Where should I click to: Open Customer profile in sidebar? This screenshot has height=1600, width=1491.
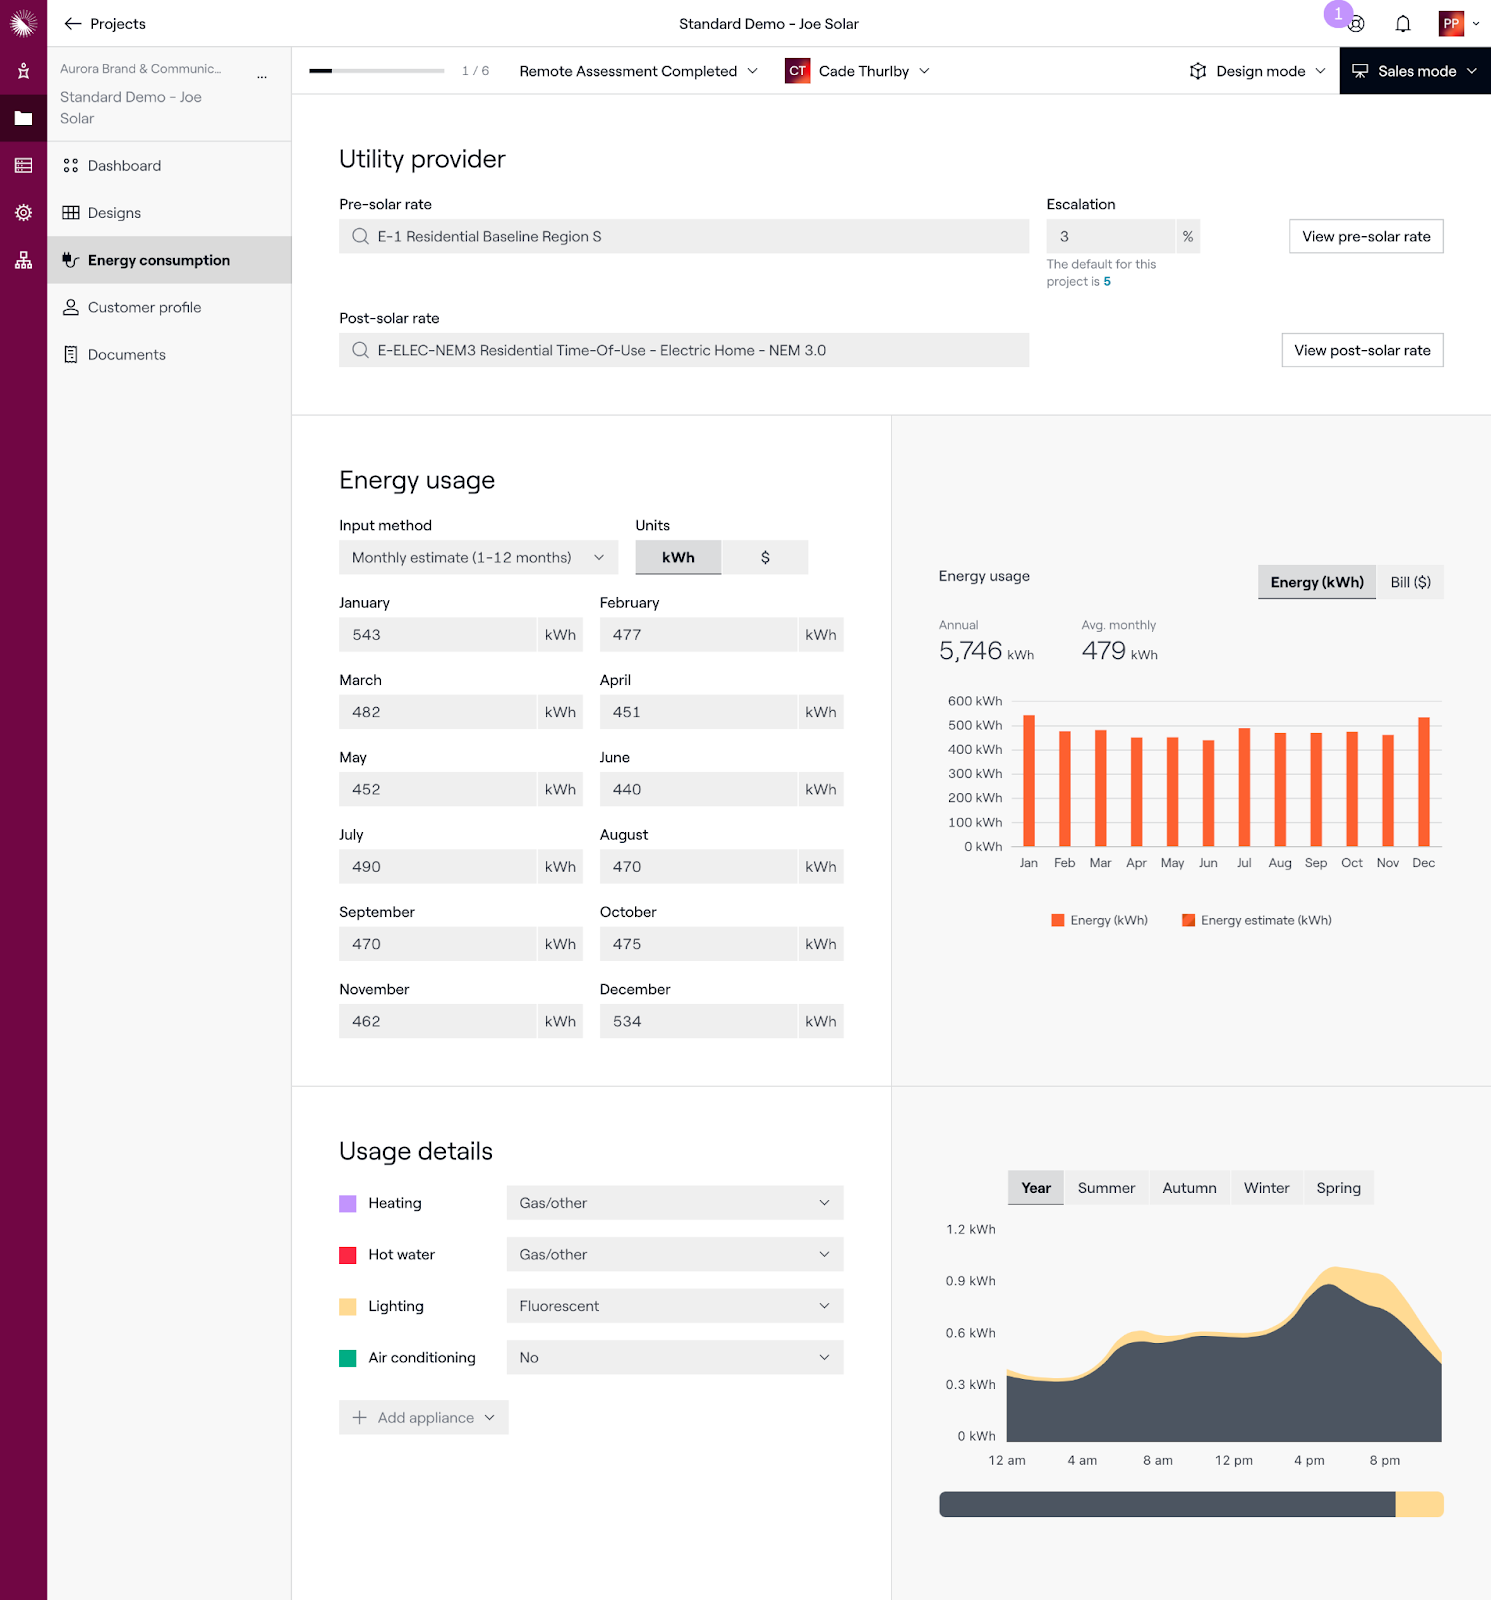pos(145,307)
